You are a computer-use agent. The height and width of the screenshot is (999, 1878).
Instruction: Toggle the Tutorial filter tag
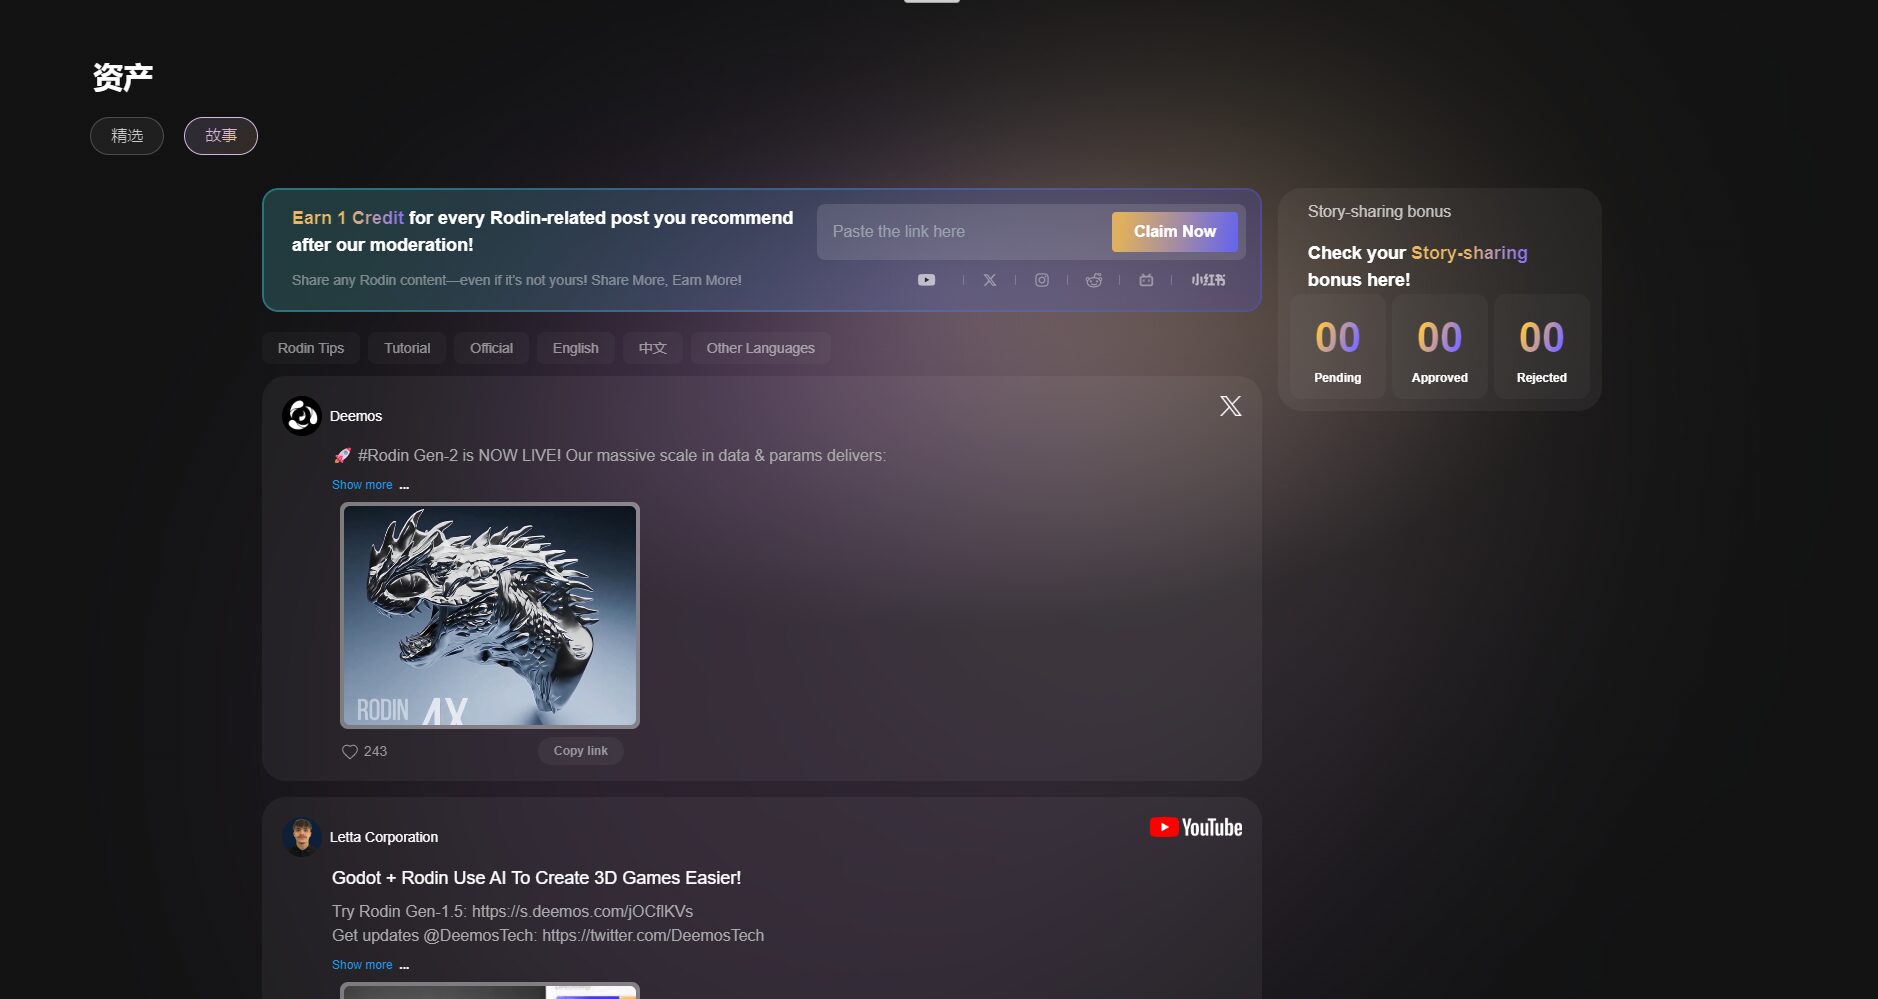pyautogui.click(x=407, y=348)
